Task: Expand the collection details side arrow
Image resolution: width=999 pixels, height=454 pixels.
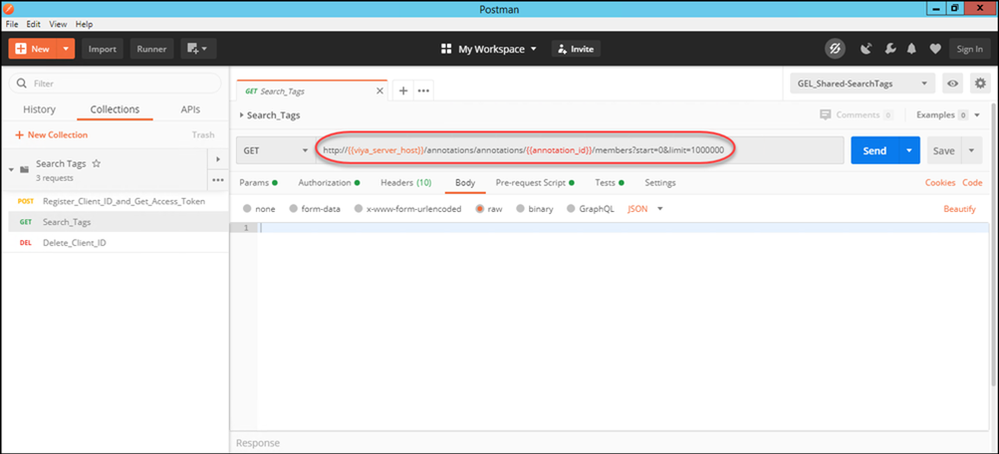Action: point(218,159)
